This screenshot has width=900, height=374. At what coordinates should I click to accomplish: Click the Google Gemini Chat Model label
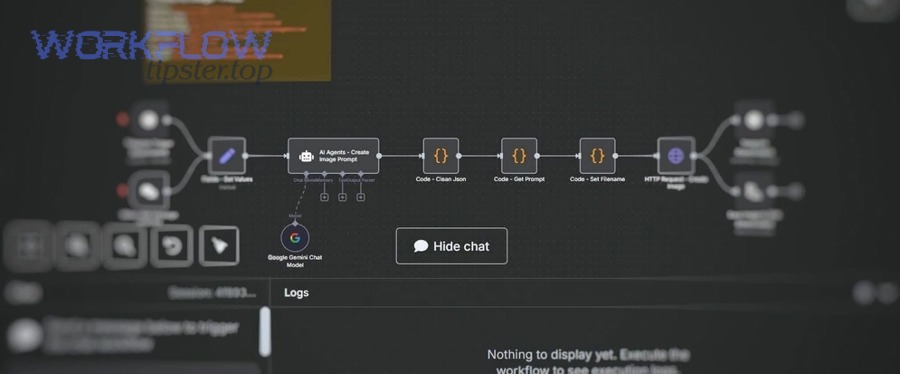(295, 261)
